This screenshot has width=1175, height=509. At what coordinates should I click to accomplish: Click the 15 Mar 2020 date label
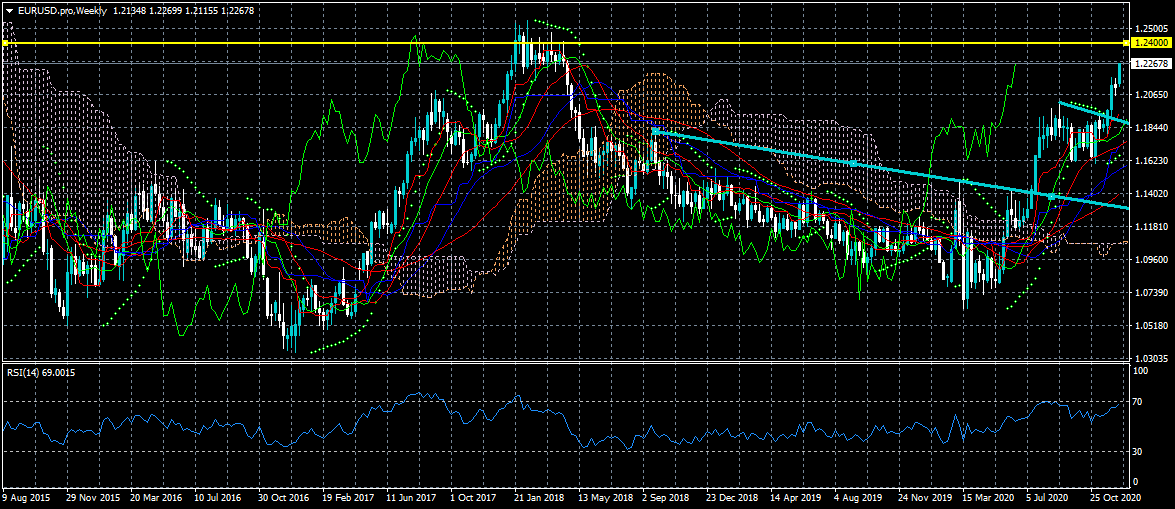(989, 497)
